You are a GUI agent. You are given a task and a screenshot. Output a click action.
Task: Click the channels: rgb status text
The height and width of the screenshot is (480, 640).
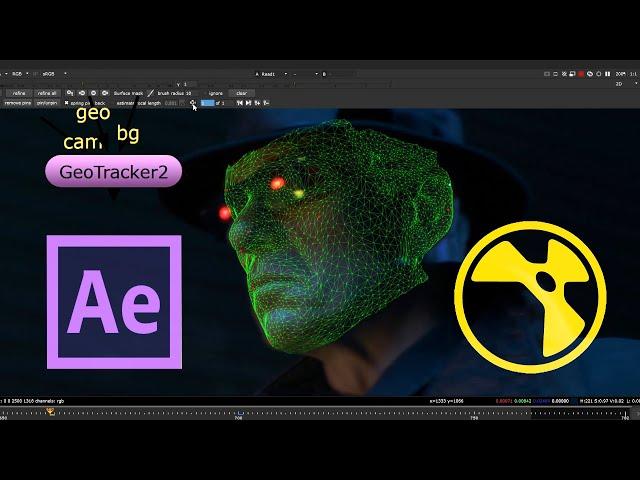pos(49,401)
